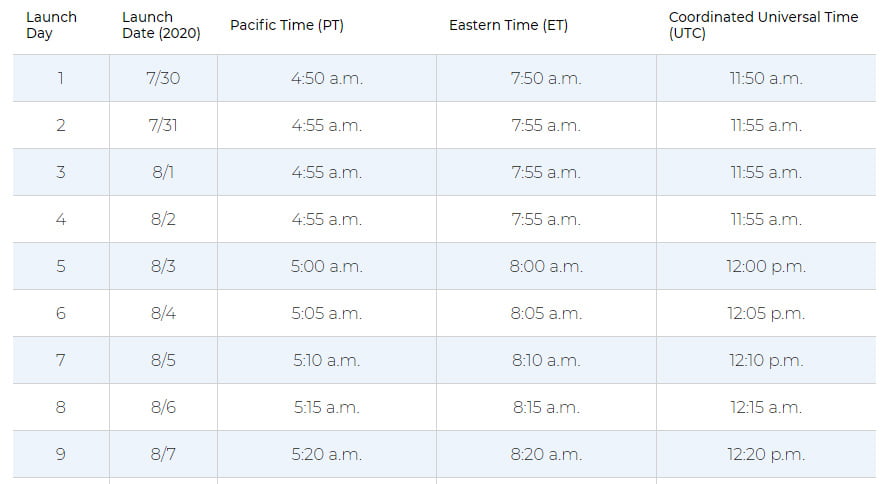Image resolution: width=886 pixels, height=484 pixels.
Task: Click the Launch Day column header
Action: tap(51, 25)
